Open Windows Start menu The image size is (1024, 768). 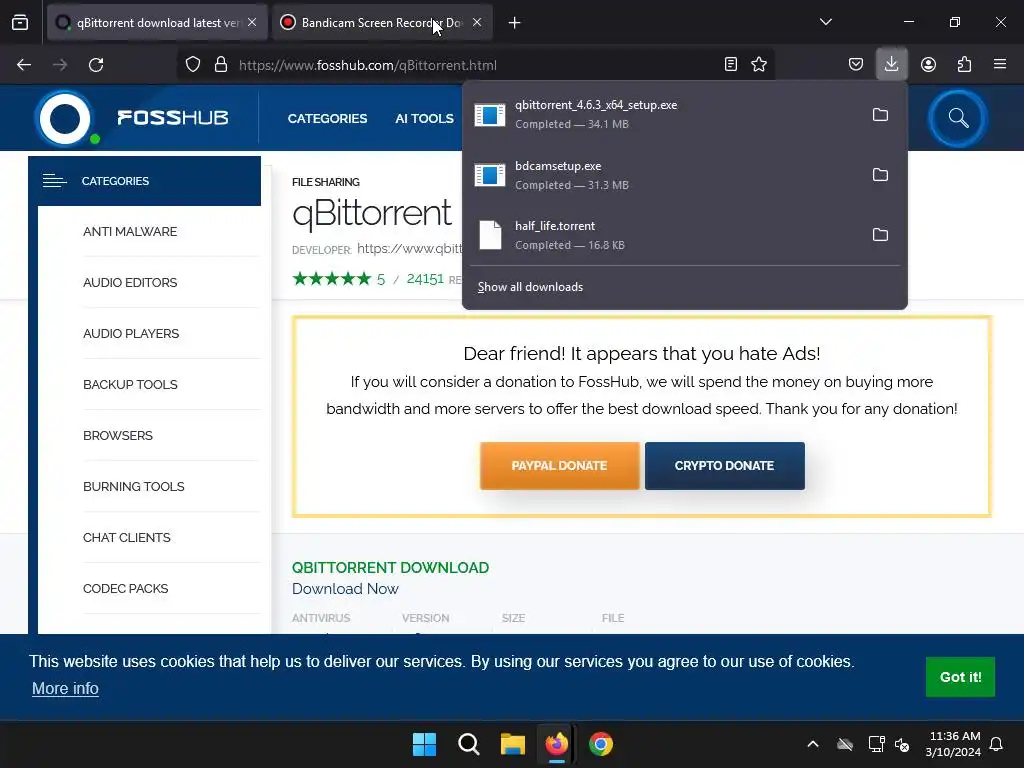(424, 744)
